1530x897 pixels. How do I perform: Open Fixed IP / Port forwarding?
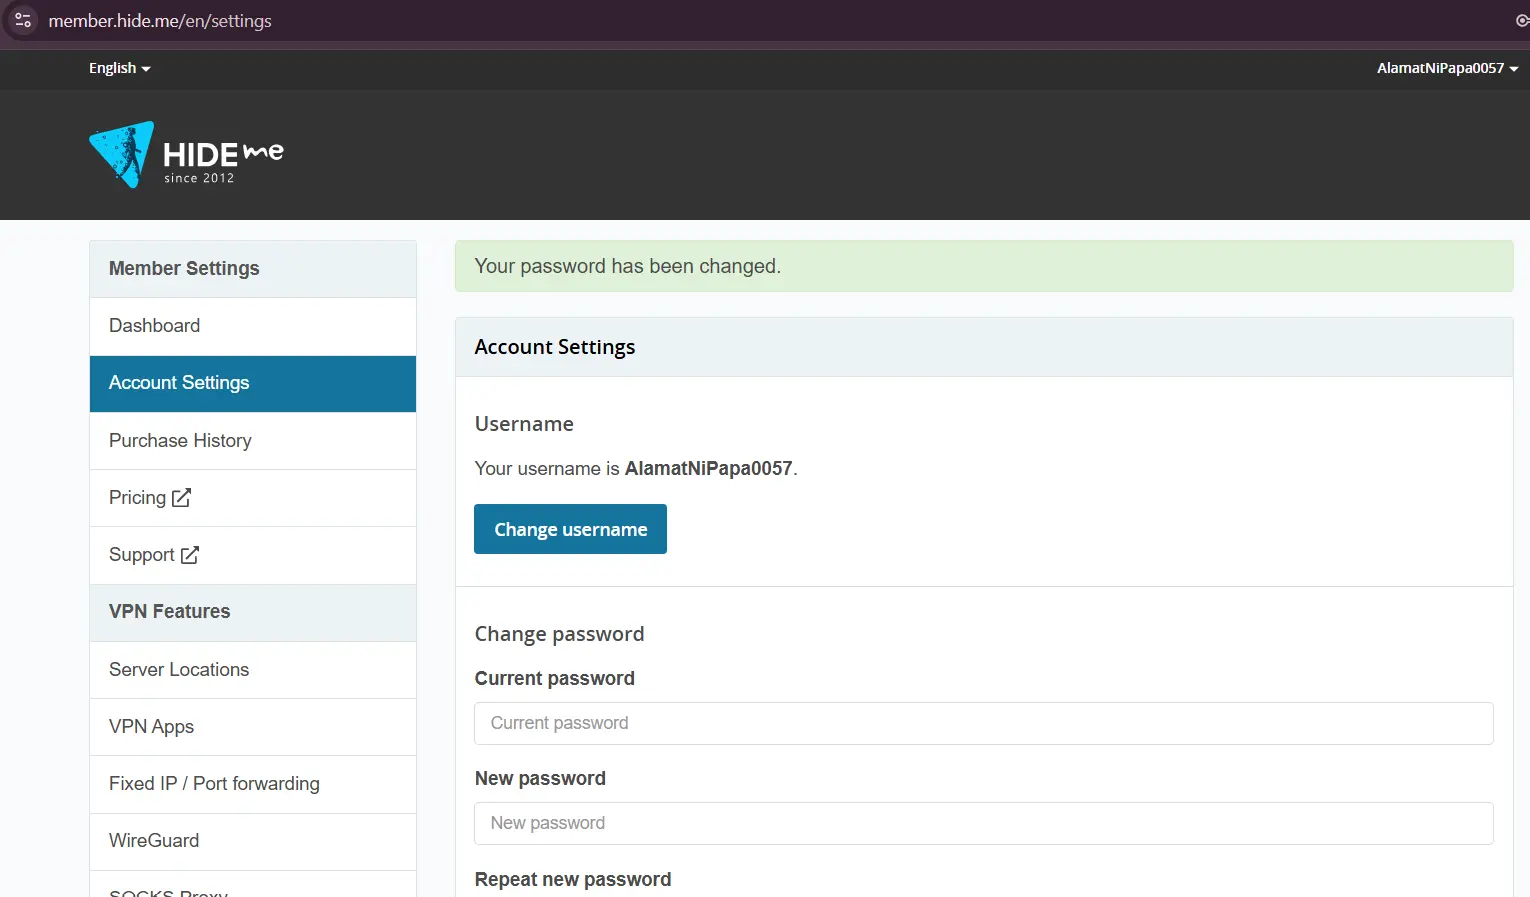[x=253, y=784]
